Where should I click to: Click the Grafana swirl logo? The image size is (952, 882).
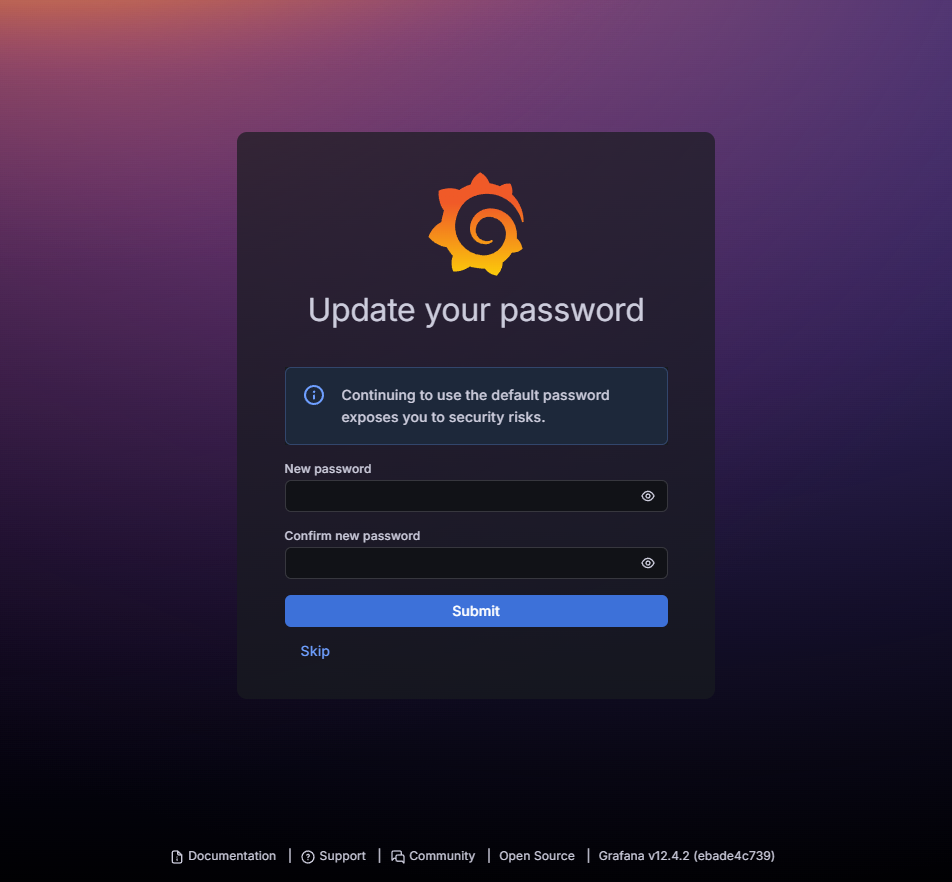pyautogui.click(x=476, y=224)
